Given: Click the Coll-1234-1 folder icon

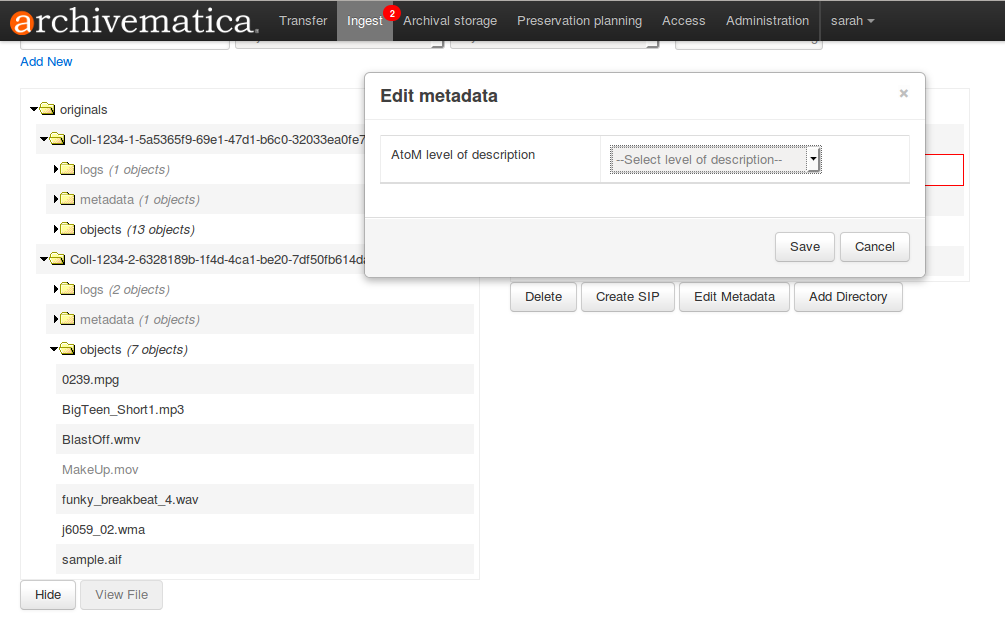Looking at the screenshot, I should tap(57, 139).
